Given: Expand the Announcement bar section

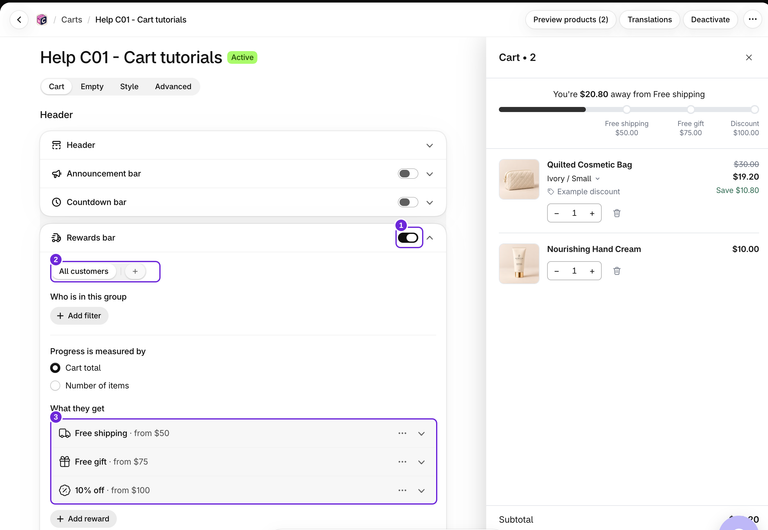Looking at the screenshot, I should 430,174.
